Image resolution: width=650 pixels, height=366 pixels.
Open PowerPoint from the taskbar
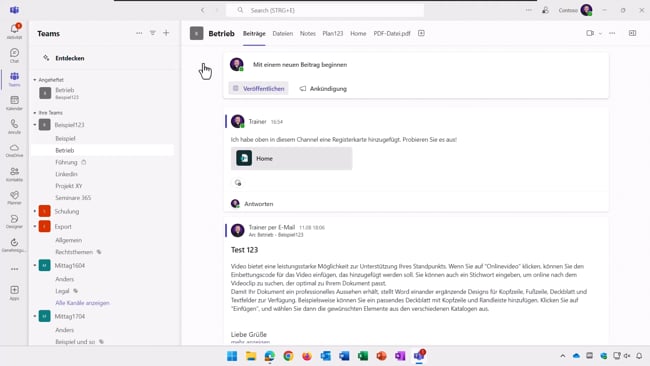pos(381,356)
